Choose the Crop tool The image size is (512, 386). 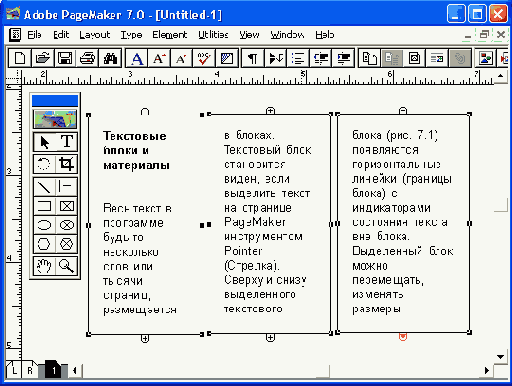(x=66, y=164)
